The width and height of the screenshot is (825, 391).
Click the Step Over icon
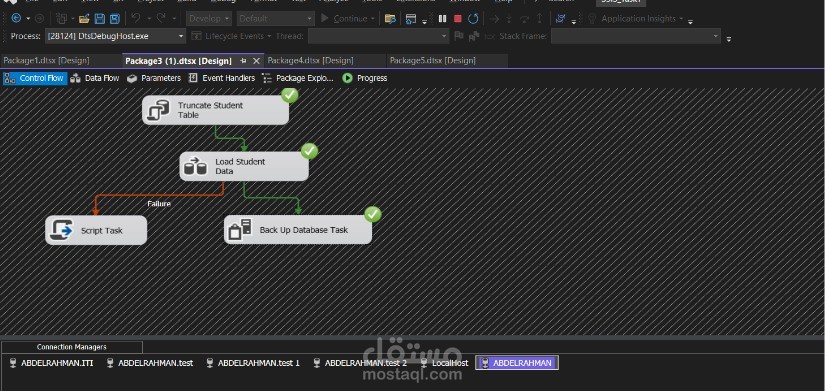coord(524,19)
